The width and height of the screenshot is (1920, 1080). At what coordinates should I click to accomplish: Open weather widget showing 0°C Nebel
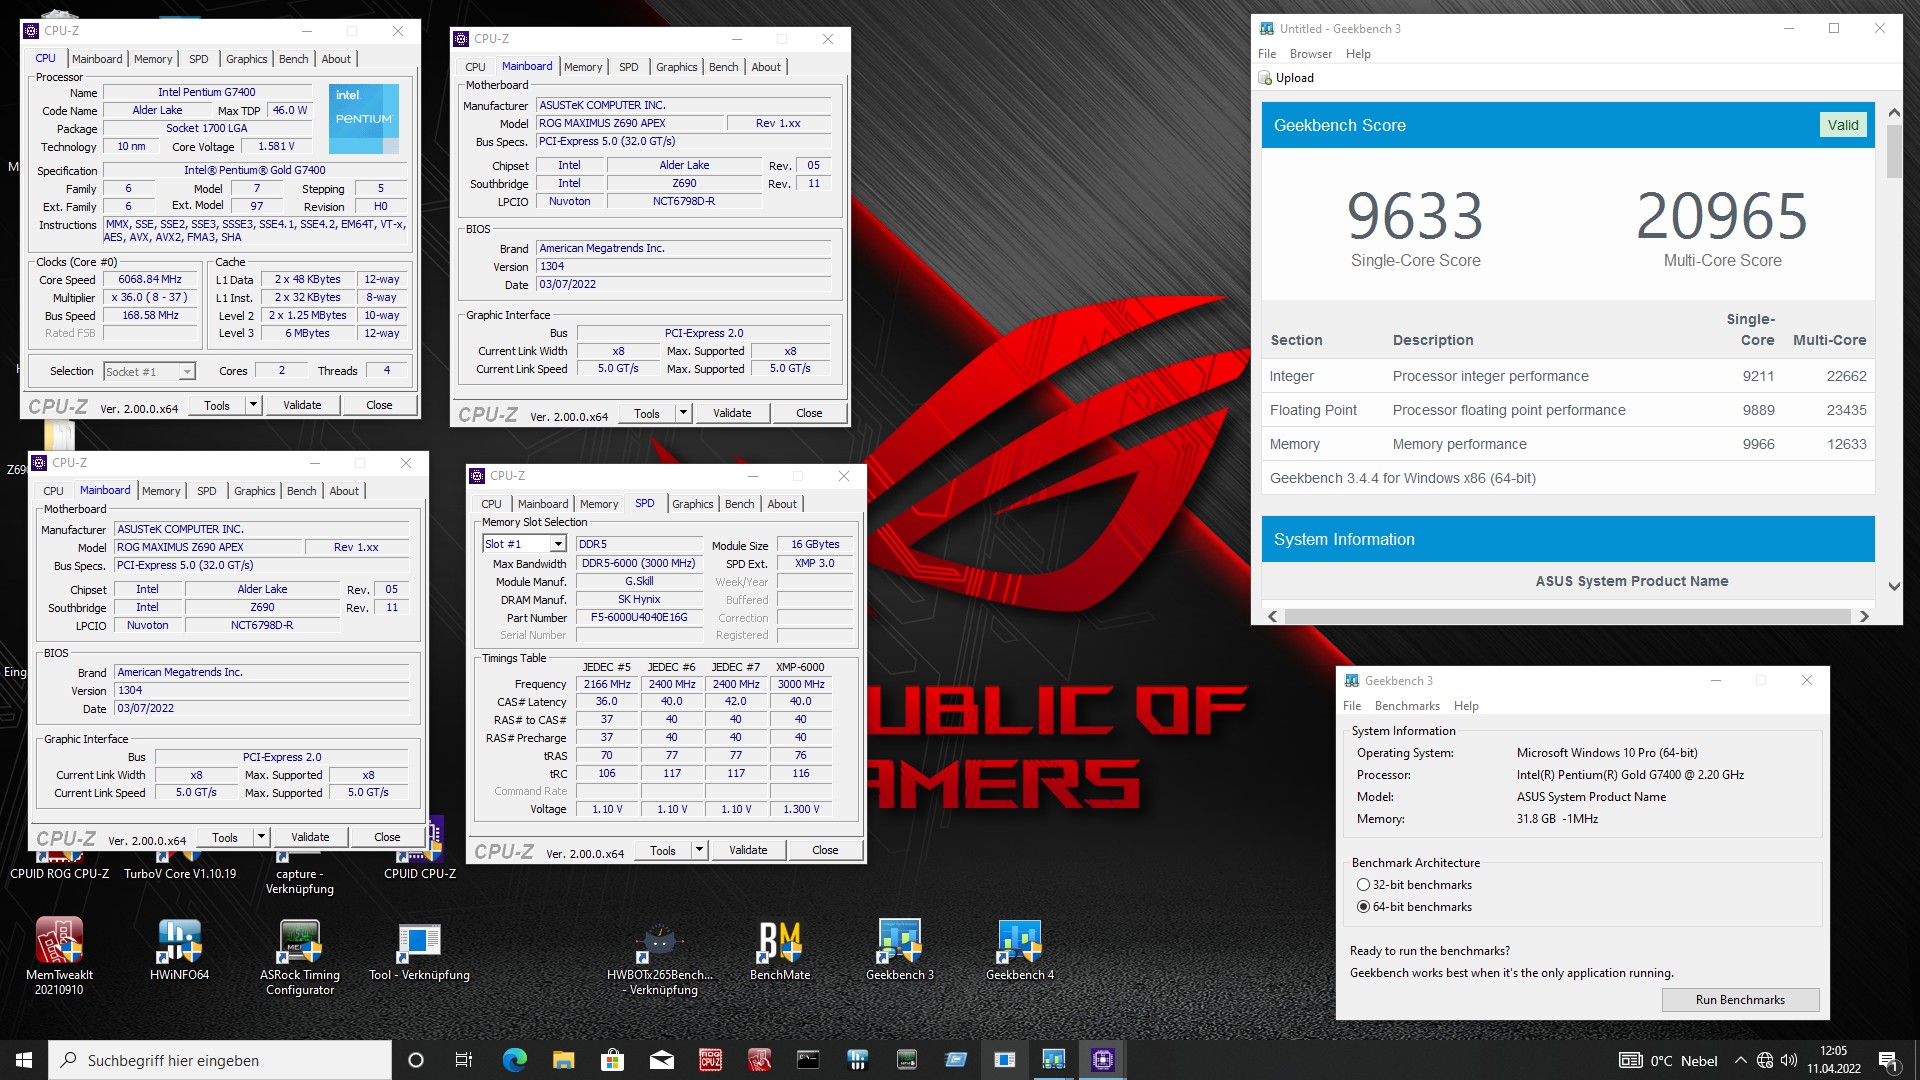[x=1668, y=1060]
